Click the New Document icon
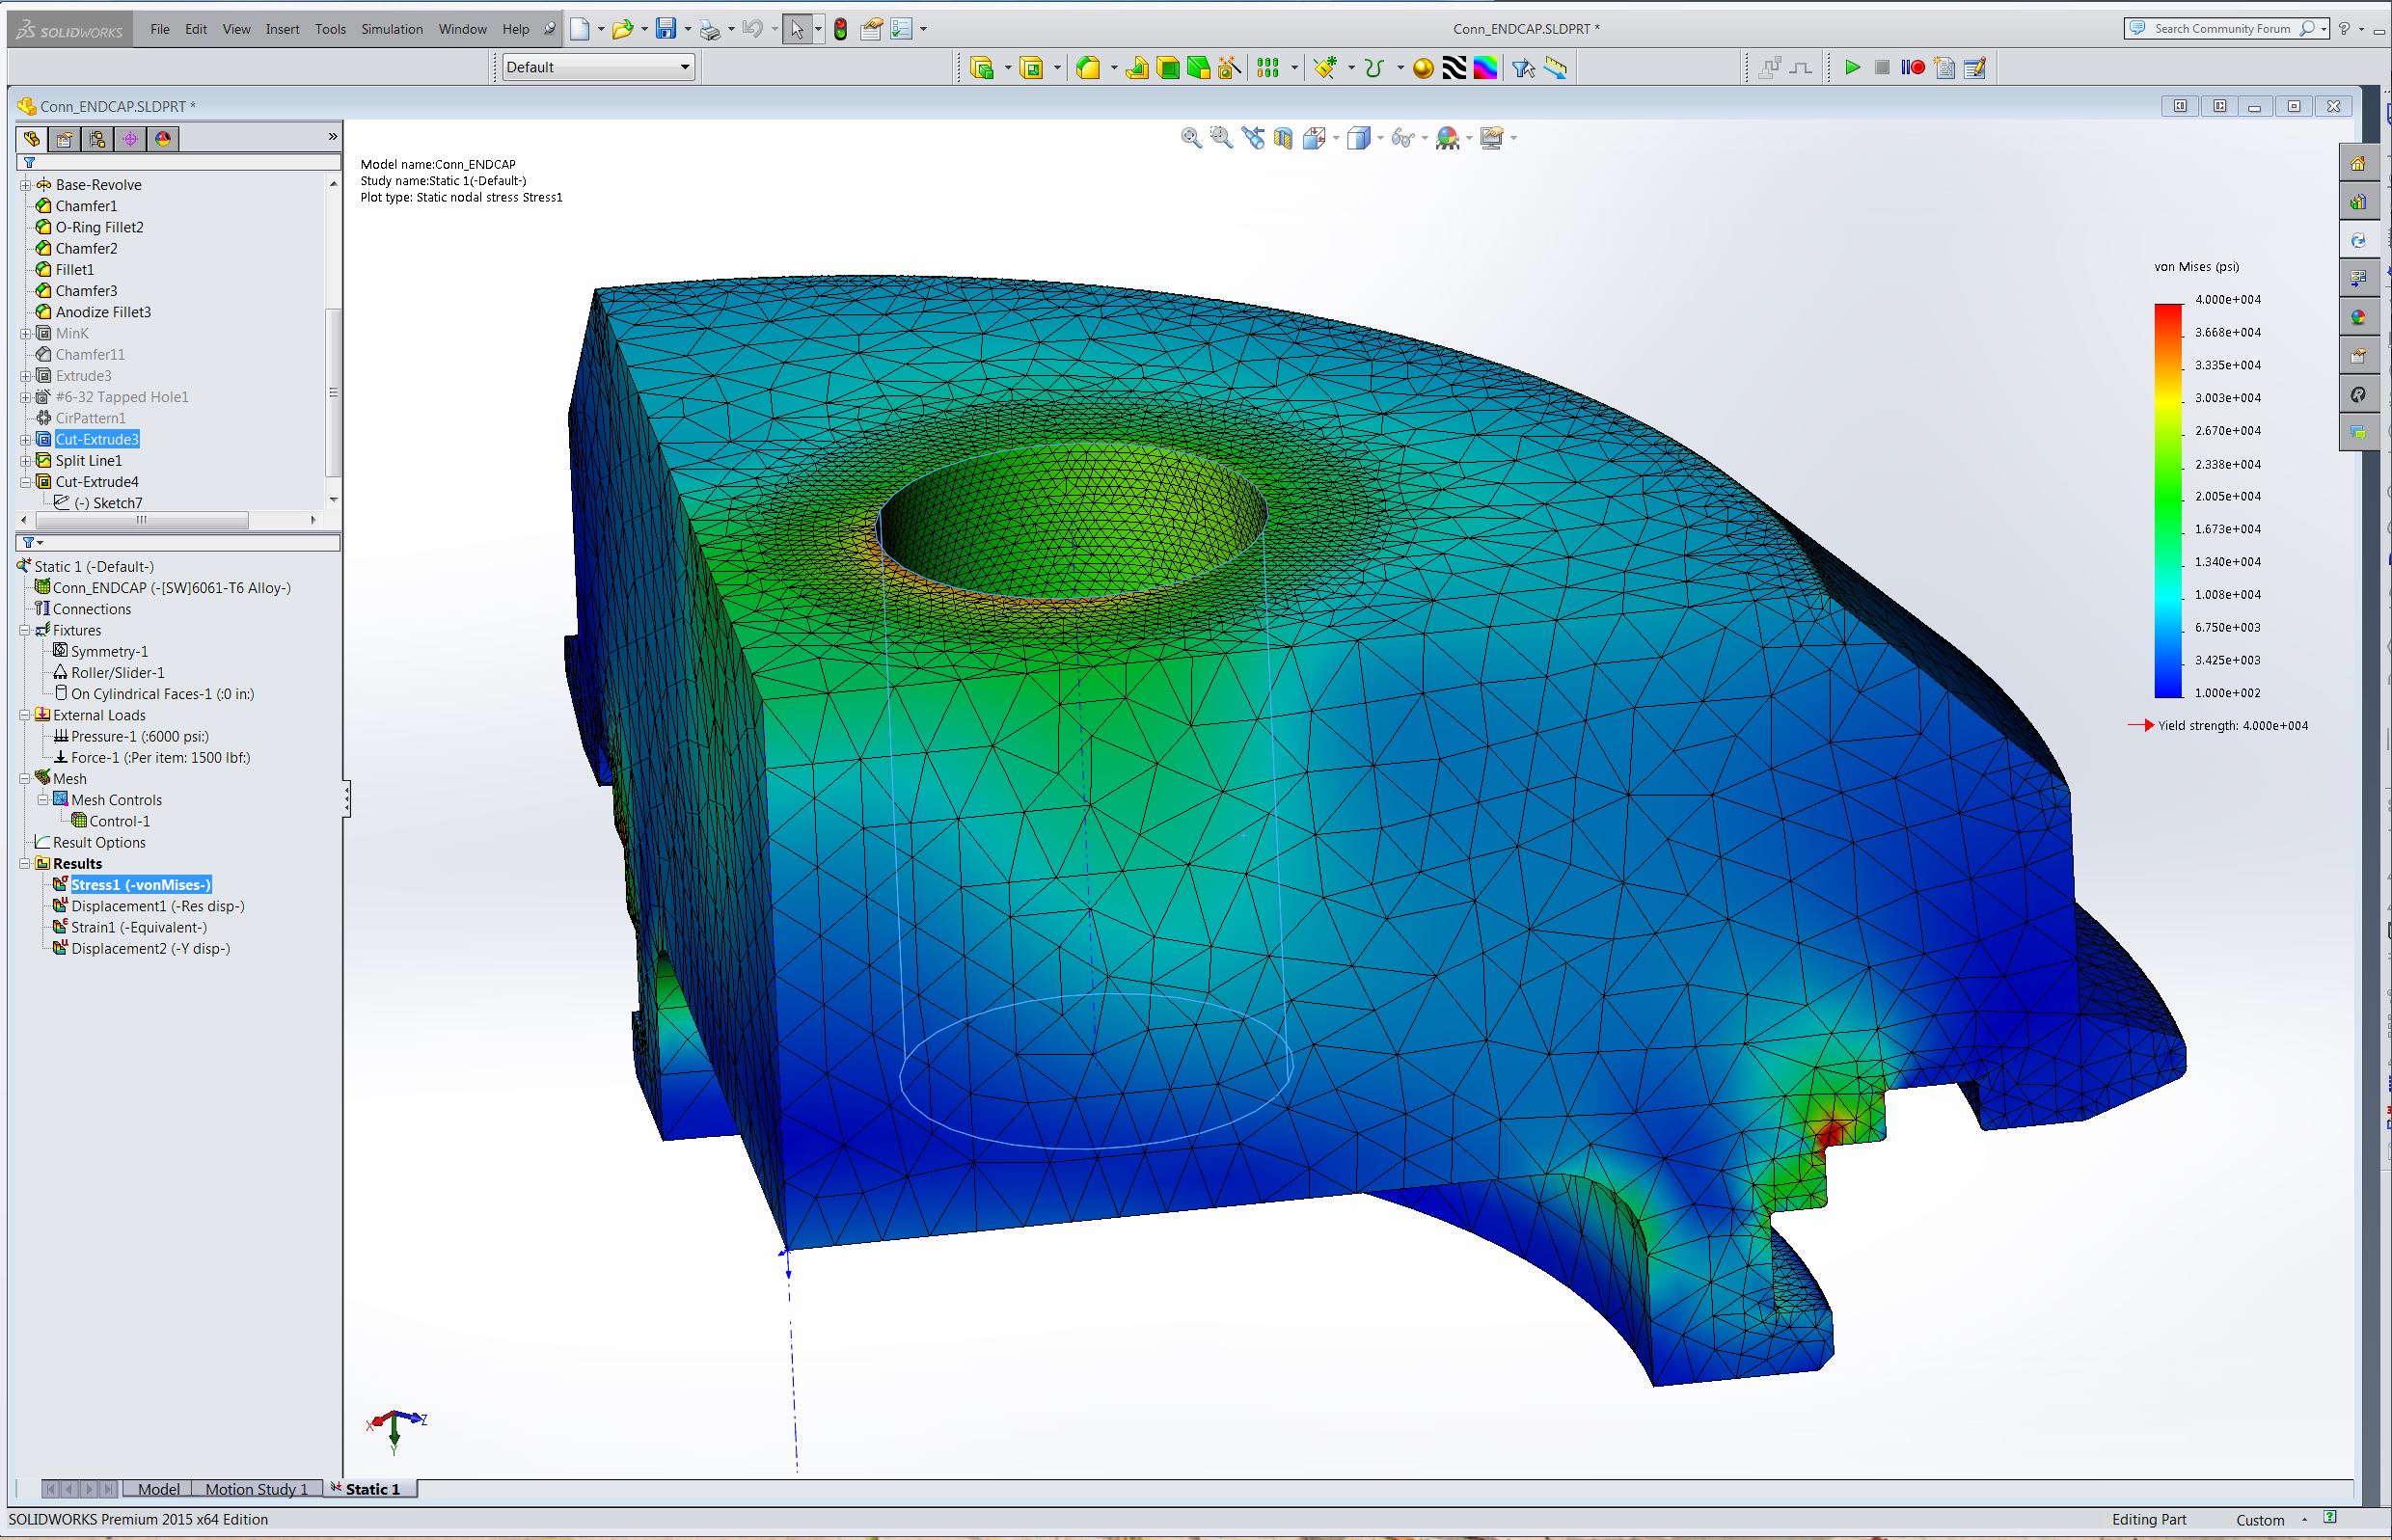Viewport: 2392px width, 1540px height. (580, 29)
